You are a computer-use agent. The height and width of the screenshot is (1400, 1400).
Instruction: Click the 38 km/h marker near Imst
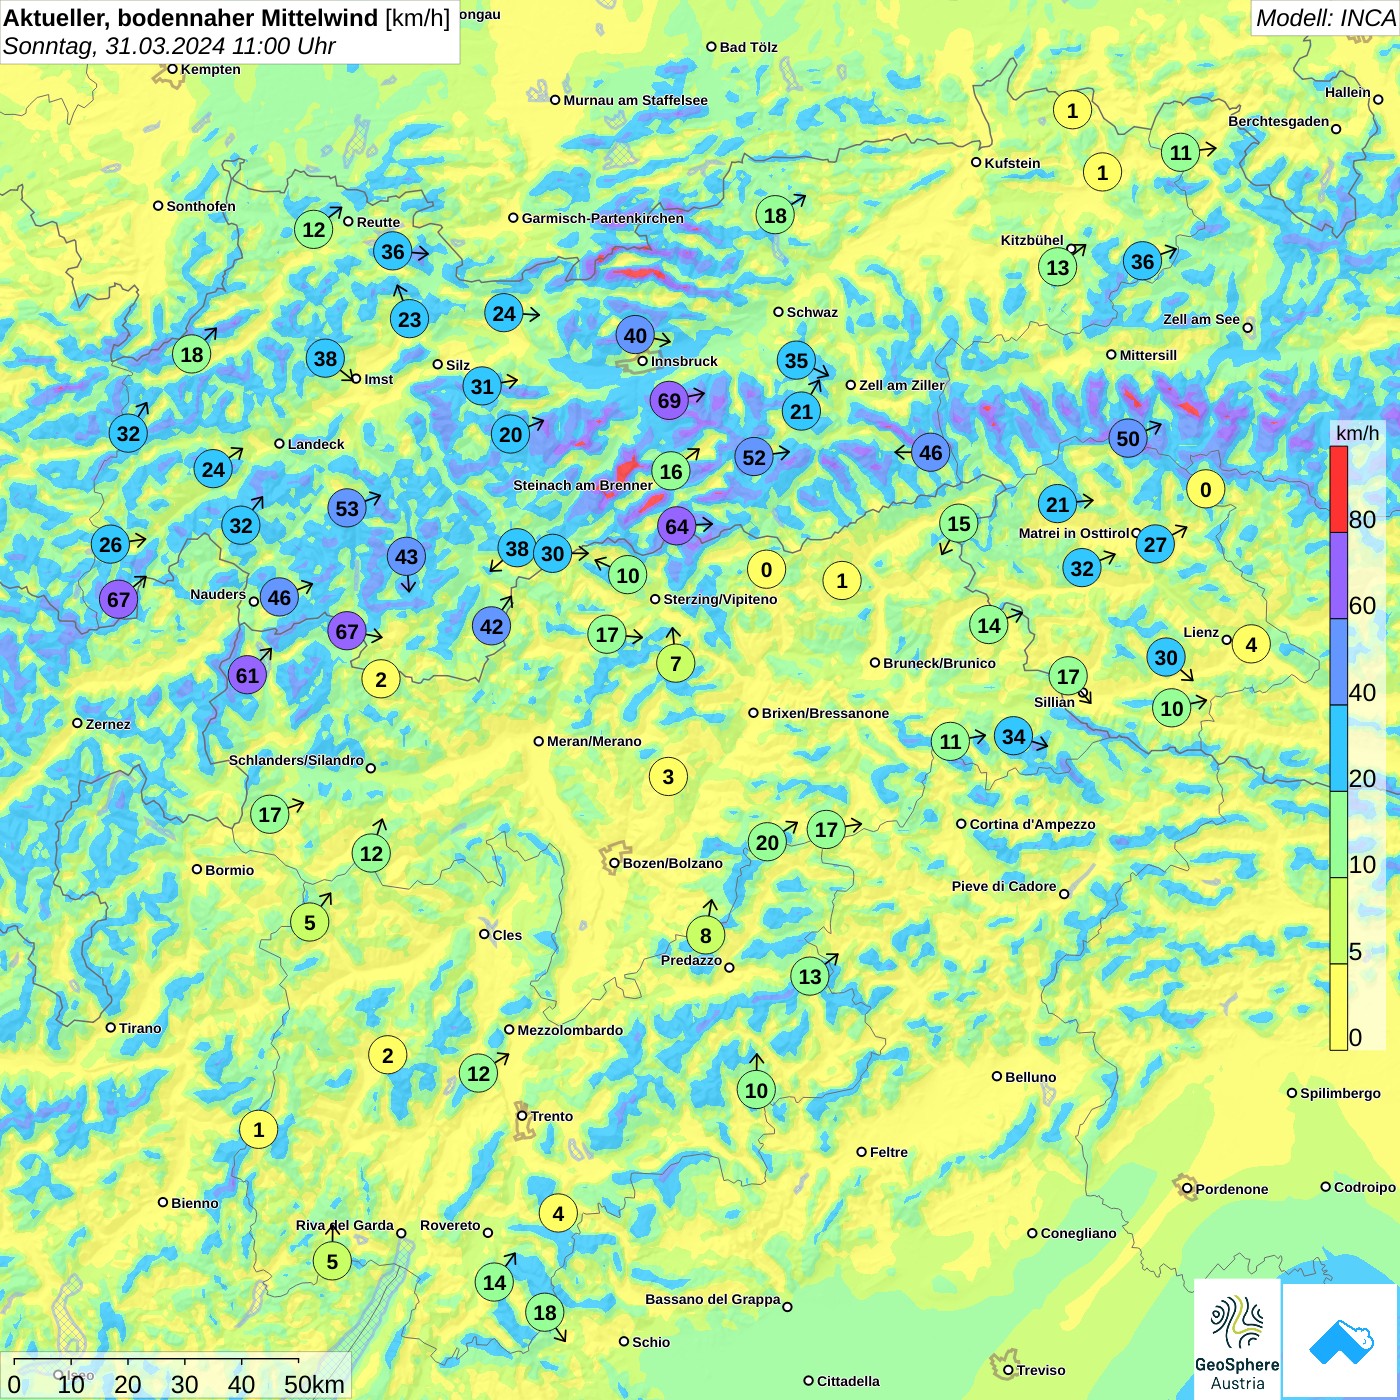click(325, 358)
